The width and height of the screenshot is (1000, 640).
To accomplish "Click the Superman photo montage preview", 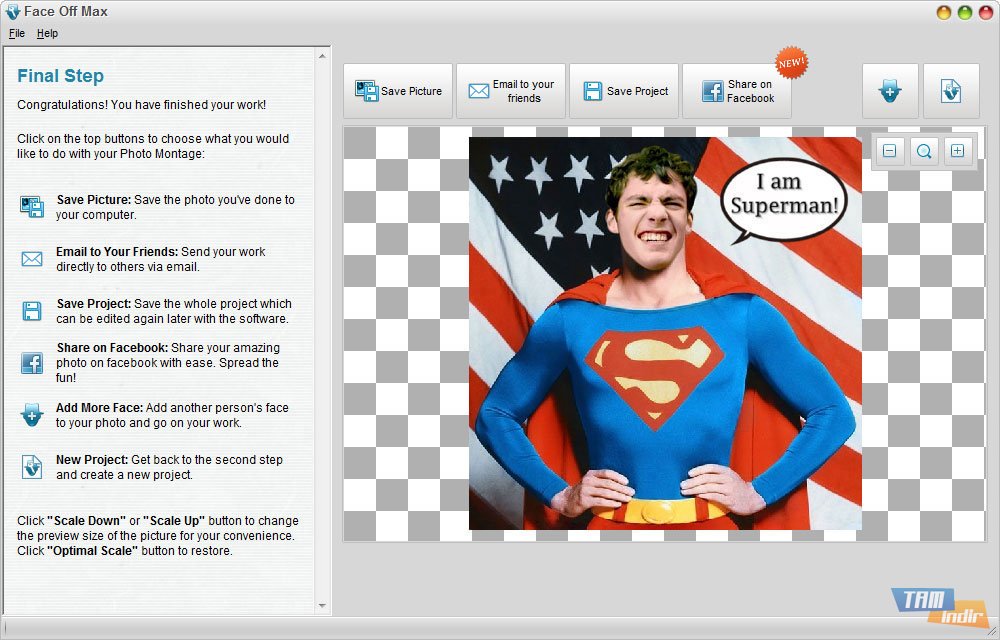I will pos(665,333).
